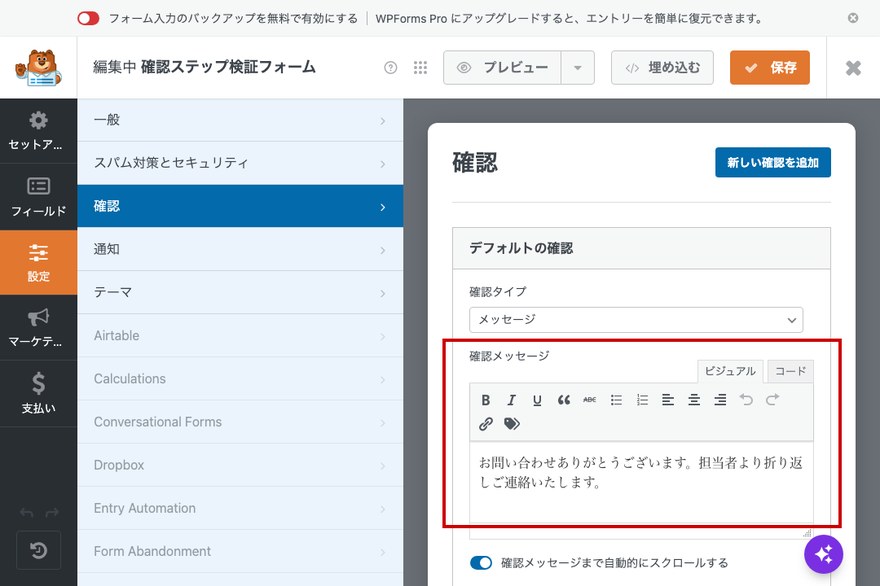Image resolution: width=880 pixels, height=586 pixels.
Task: Align text right
Action: [x=720, y=400]
